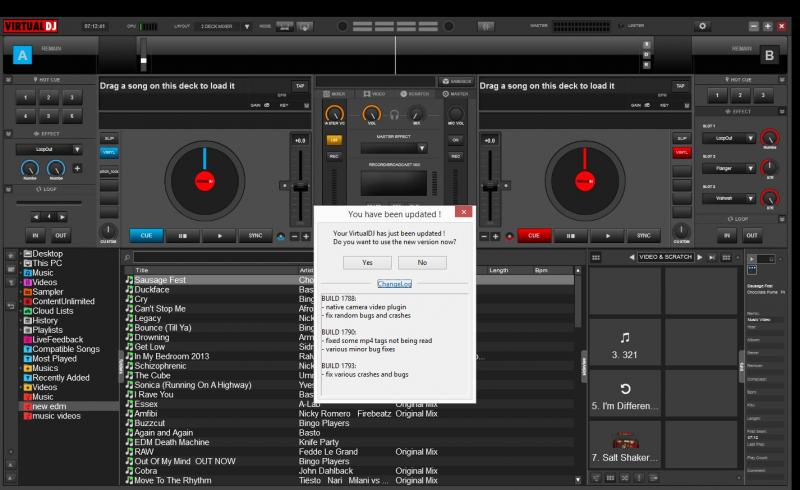Add effect slot plus on deck A
800x490 pixels.
coord(77,168)
